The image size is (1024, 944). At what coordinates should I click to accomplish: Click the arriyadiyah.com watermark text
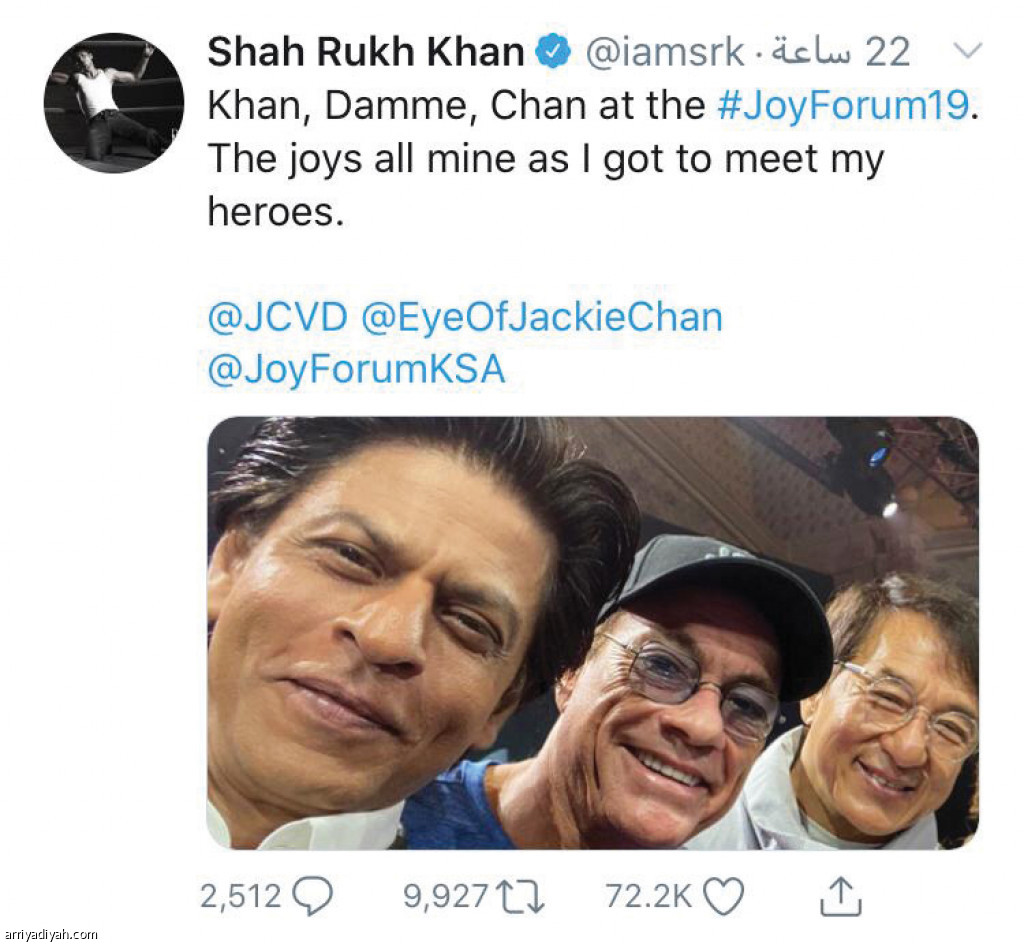coord(50,935)
